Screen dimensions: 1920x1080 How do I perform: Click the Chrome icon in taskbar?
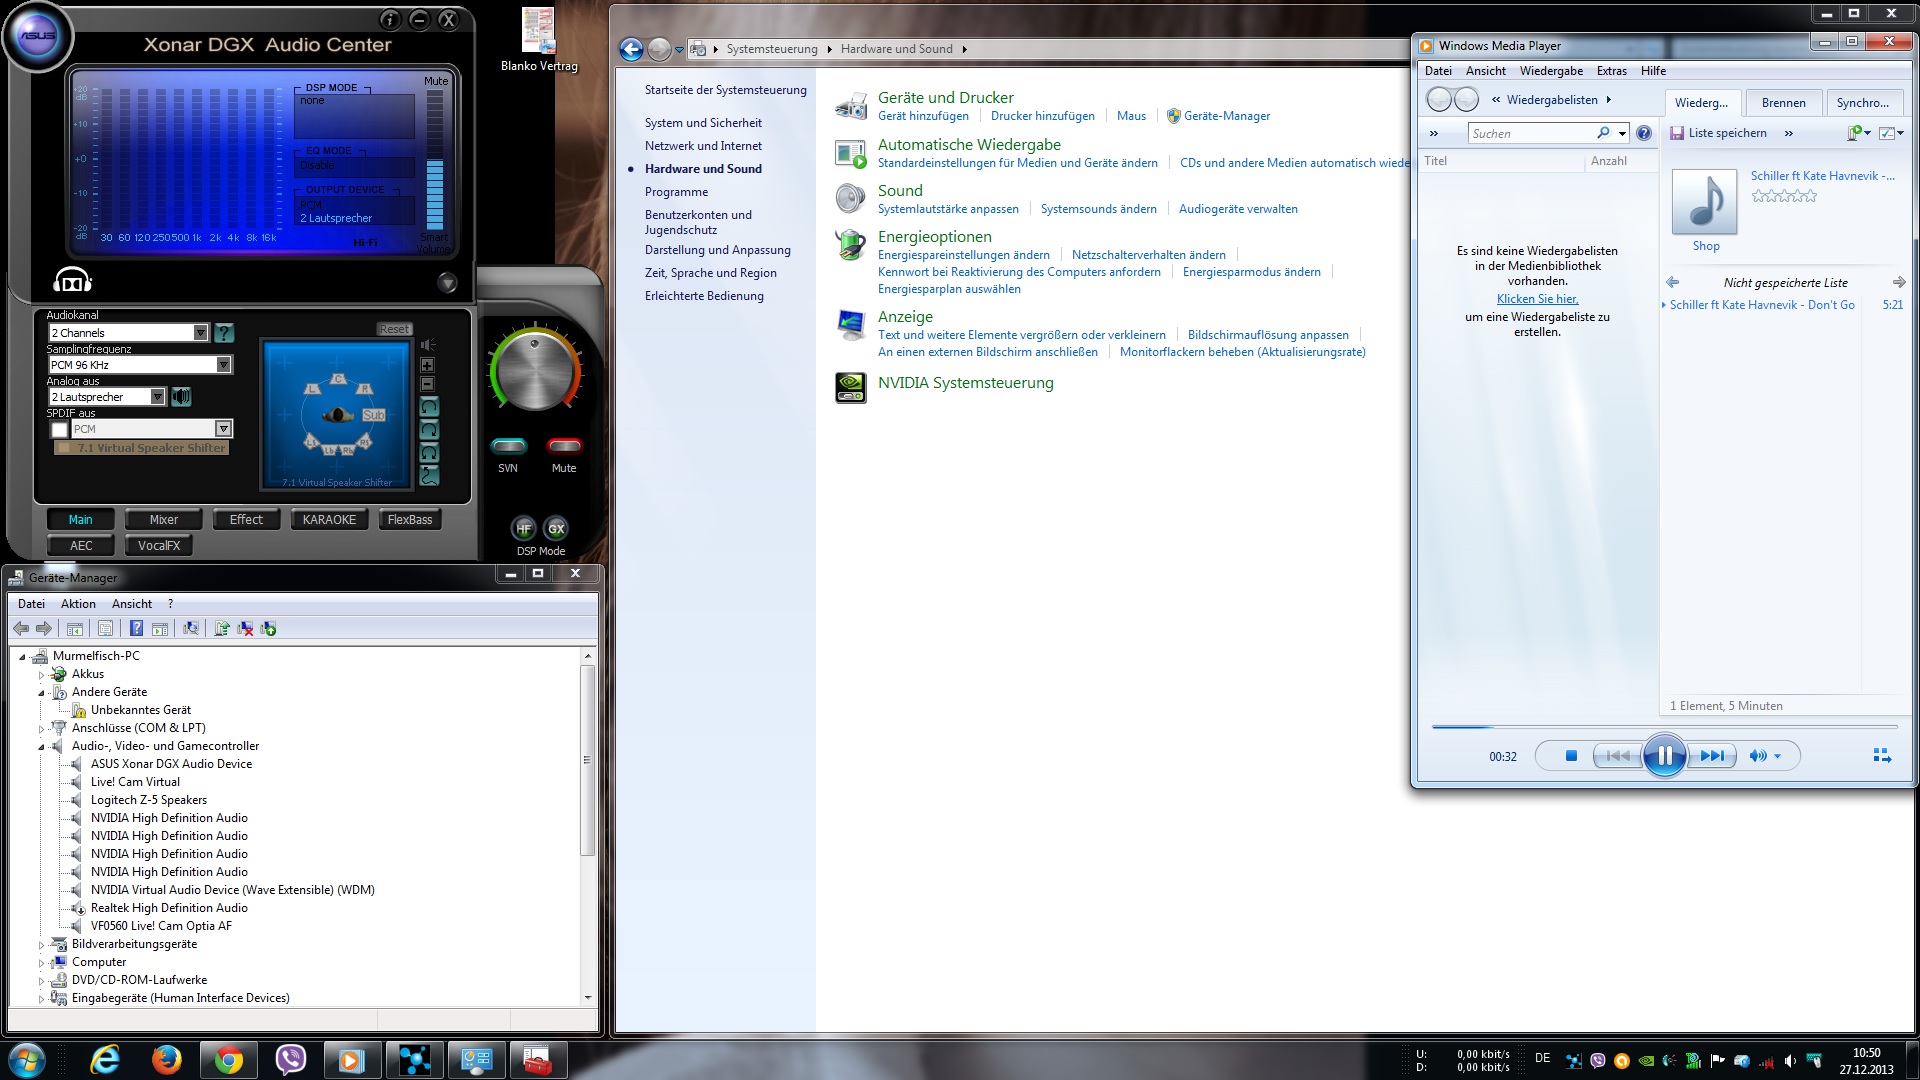click(229, 1060)
